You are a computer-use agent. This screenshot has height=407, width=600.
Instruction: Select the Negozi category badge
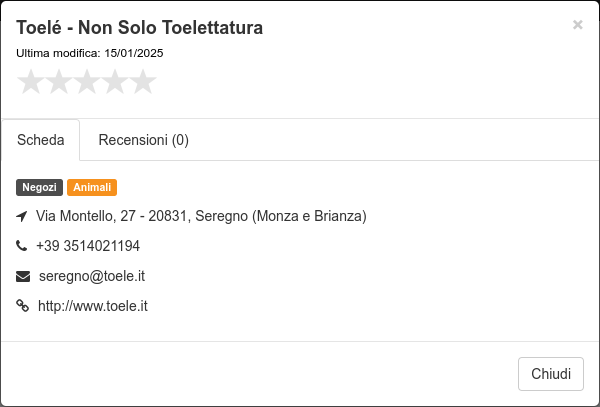[x=39, y=187]
